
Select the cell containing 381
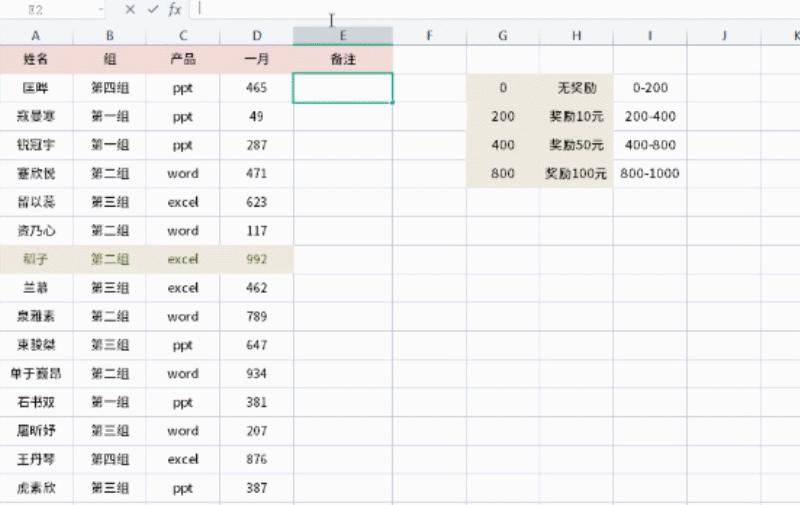click(257, 402)
